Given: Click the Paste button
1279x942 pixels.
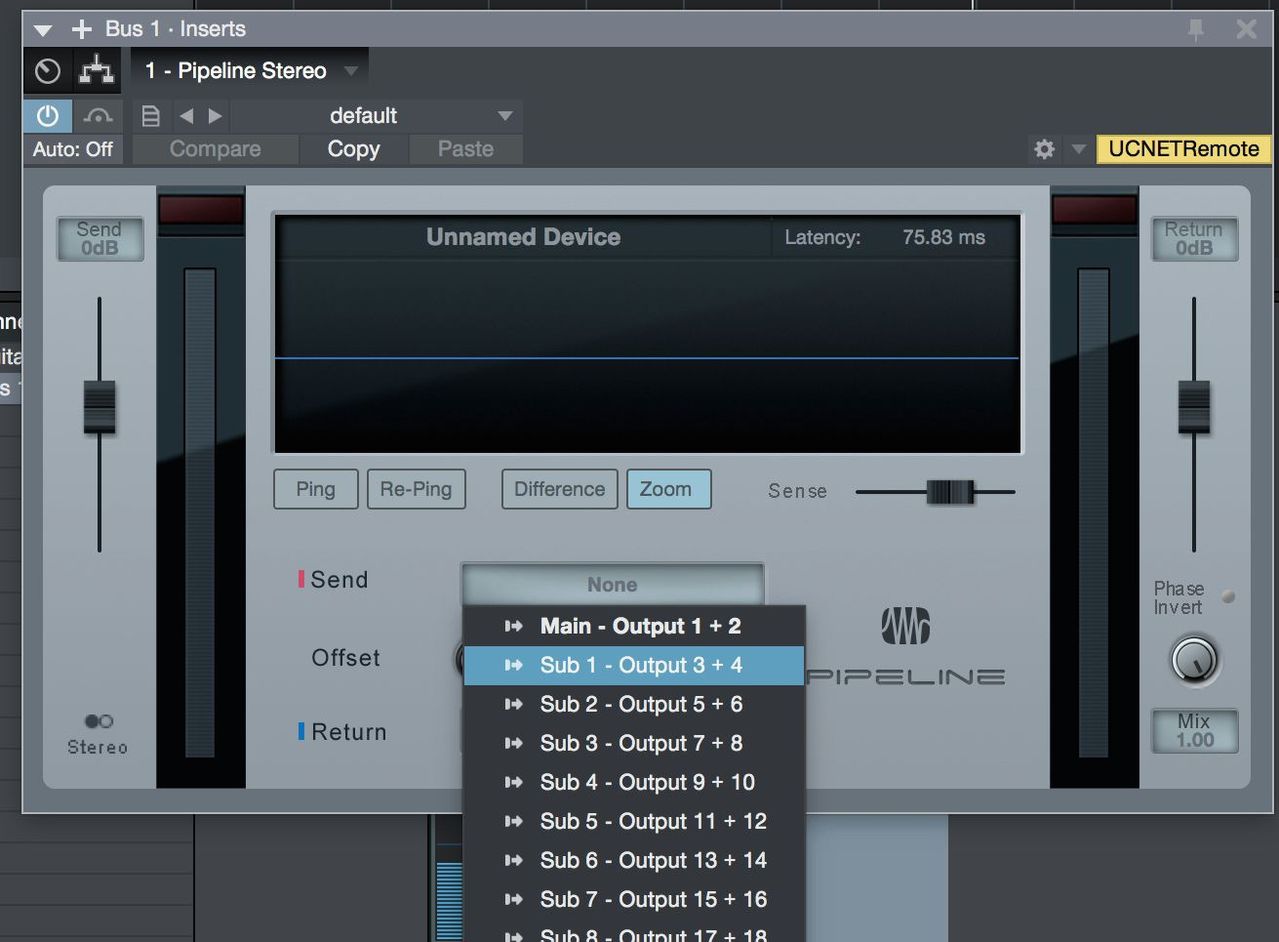Looking at the screenshot, I should (466, 149).
